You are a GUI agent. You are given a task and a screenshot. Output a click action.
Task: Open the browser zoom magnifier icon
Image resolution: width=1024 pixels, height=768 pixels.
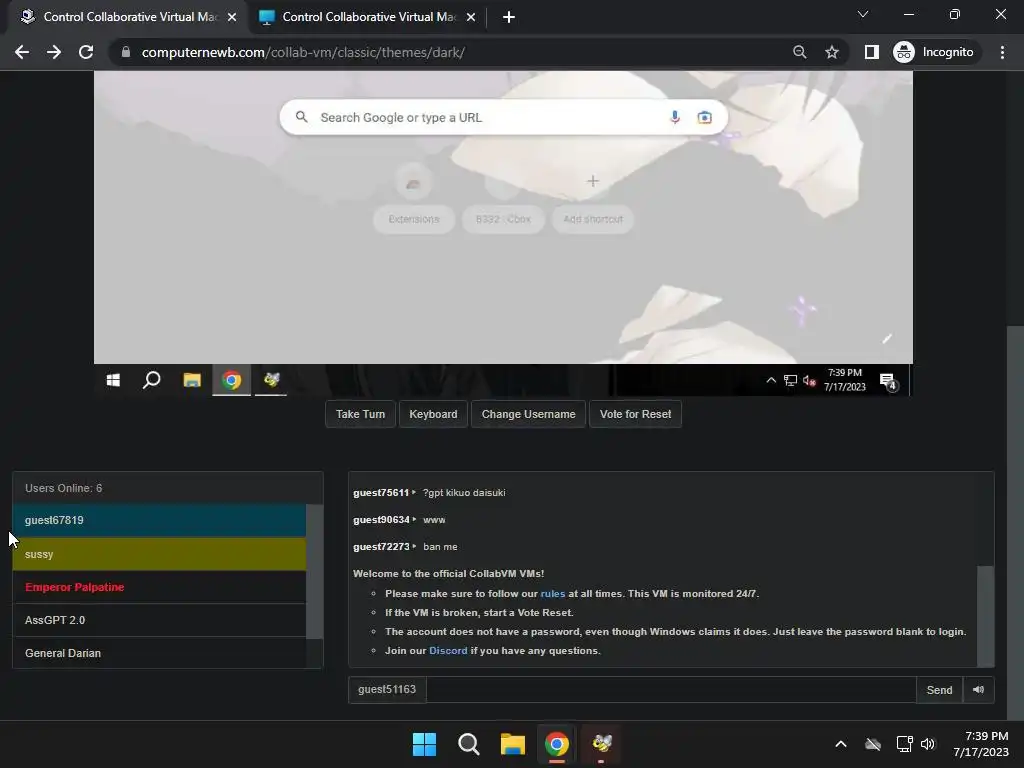(x=799, y=52)
